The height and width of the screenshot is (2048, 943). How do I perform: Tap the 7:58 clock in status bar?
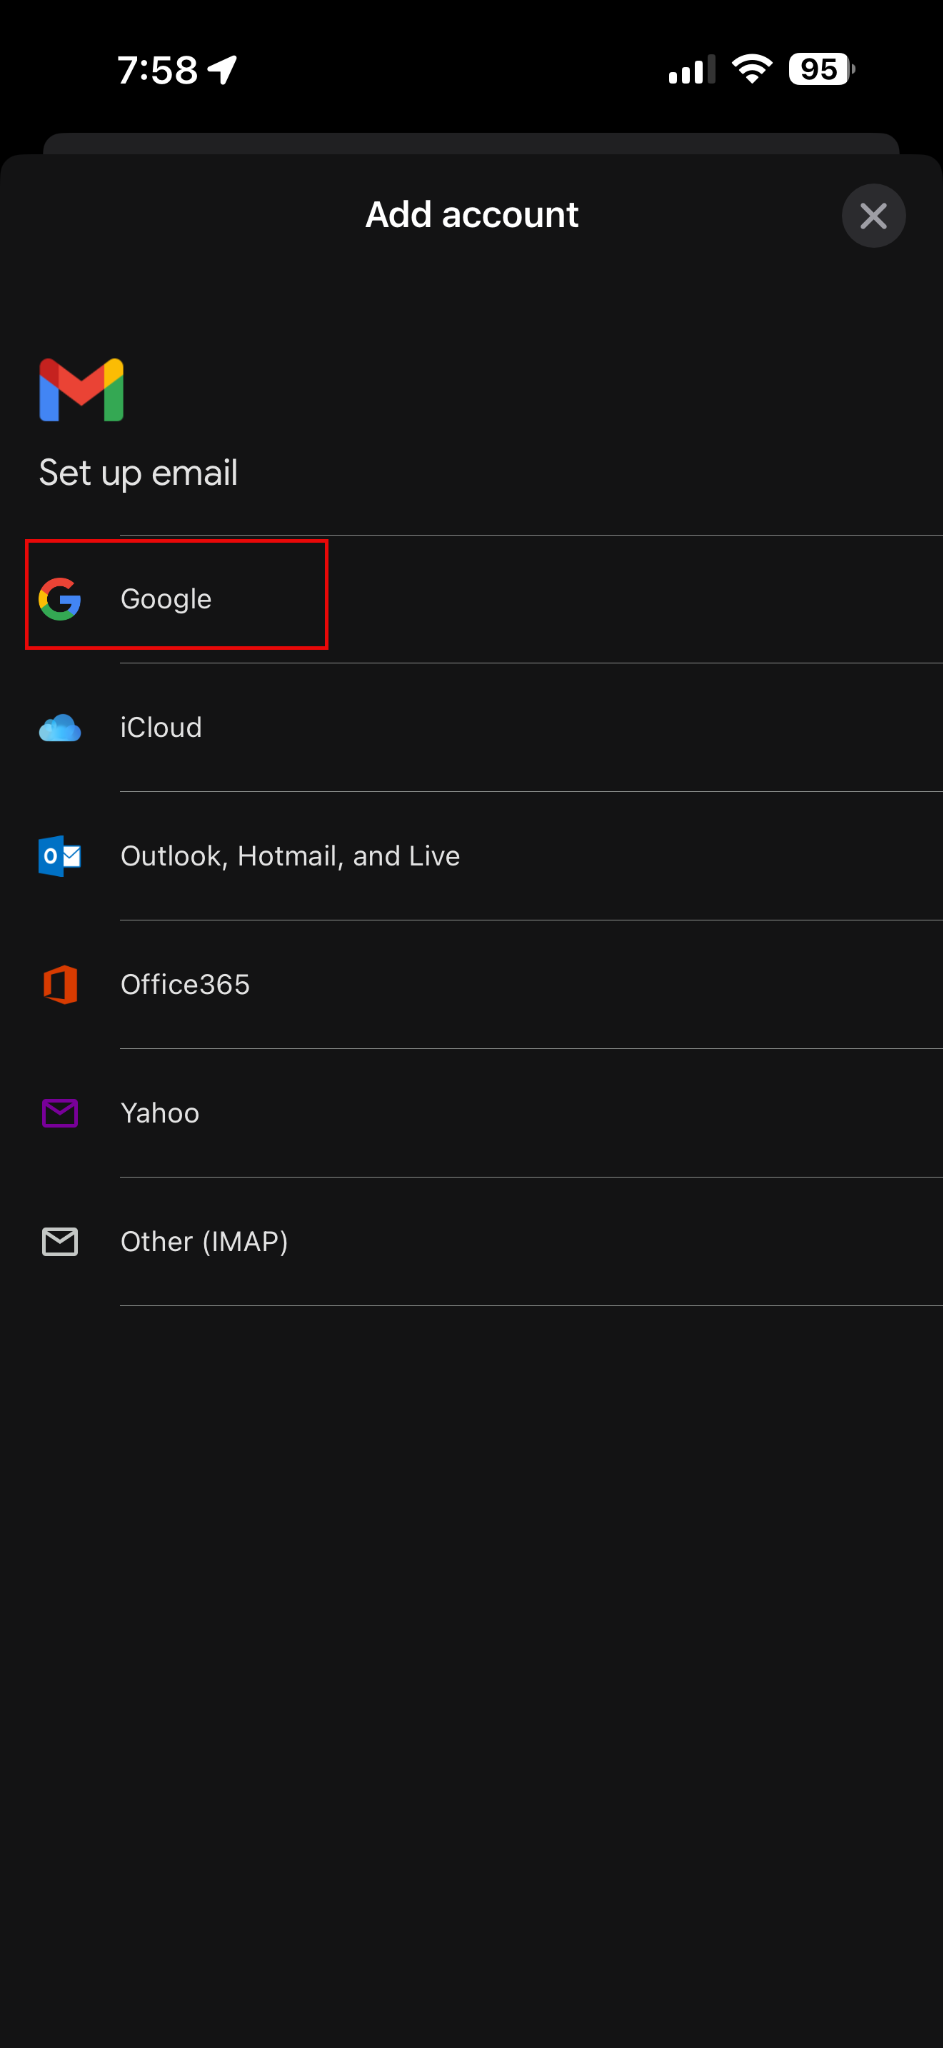(x=157, y=70)
